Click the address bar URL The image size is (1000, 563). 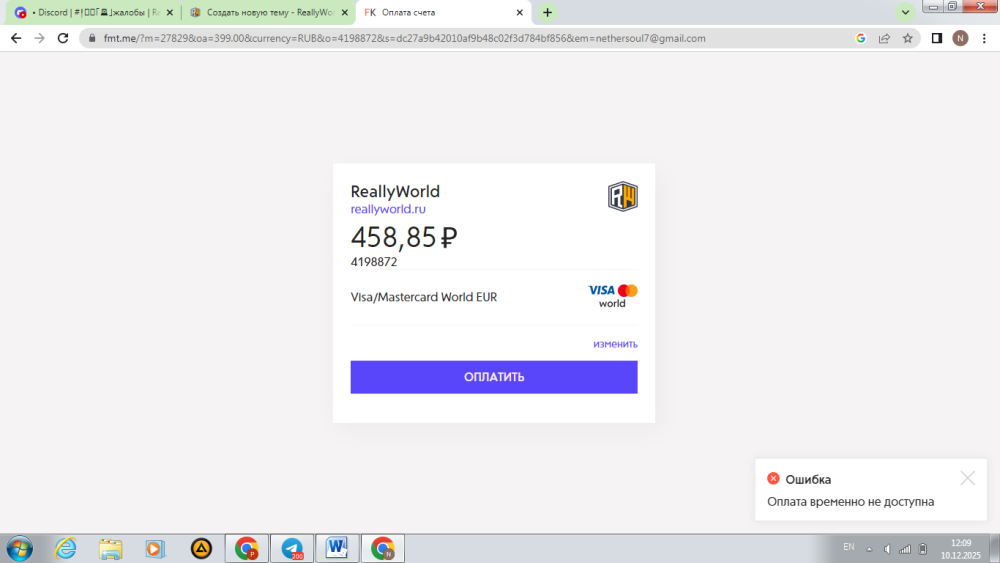coord(404,38)
